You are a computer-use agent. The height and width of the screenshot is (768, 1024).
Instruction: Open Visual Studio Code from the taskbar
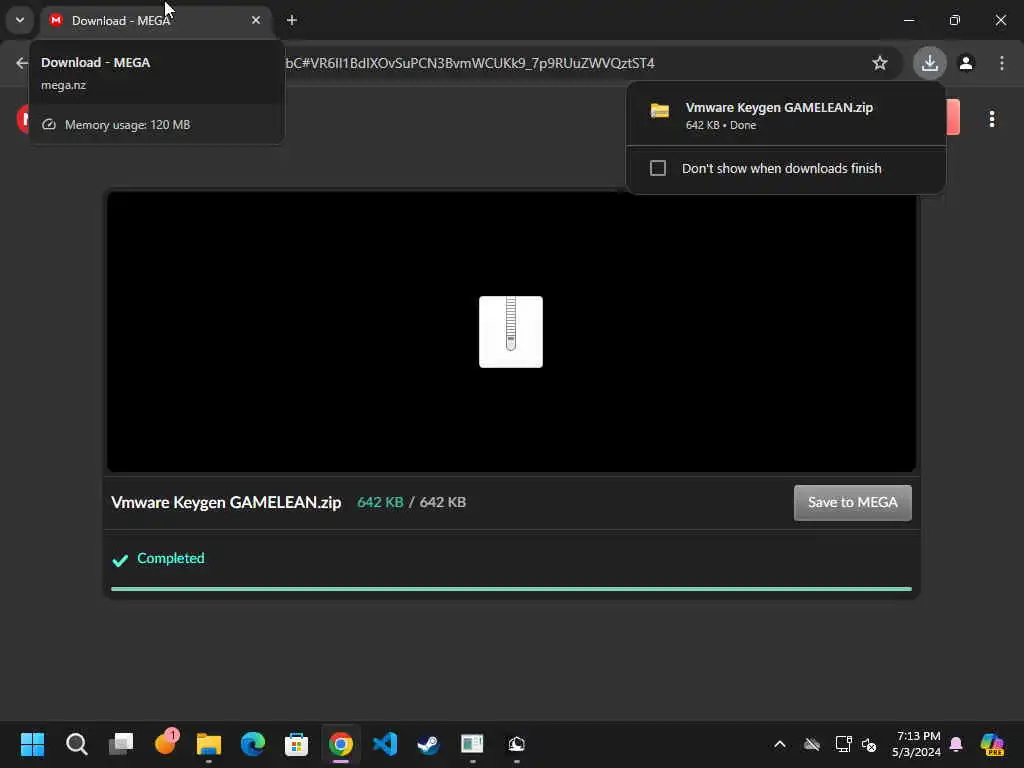click(385, 744)
